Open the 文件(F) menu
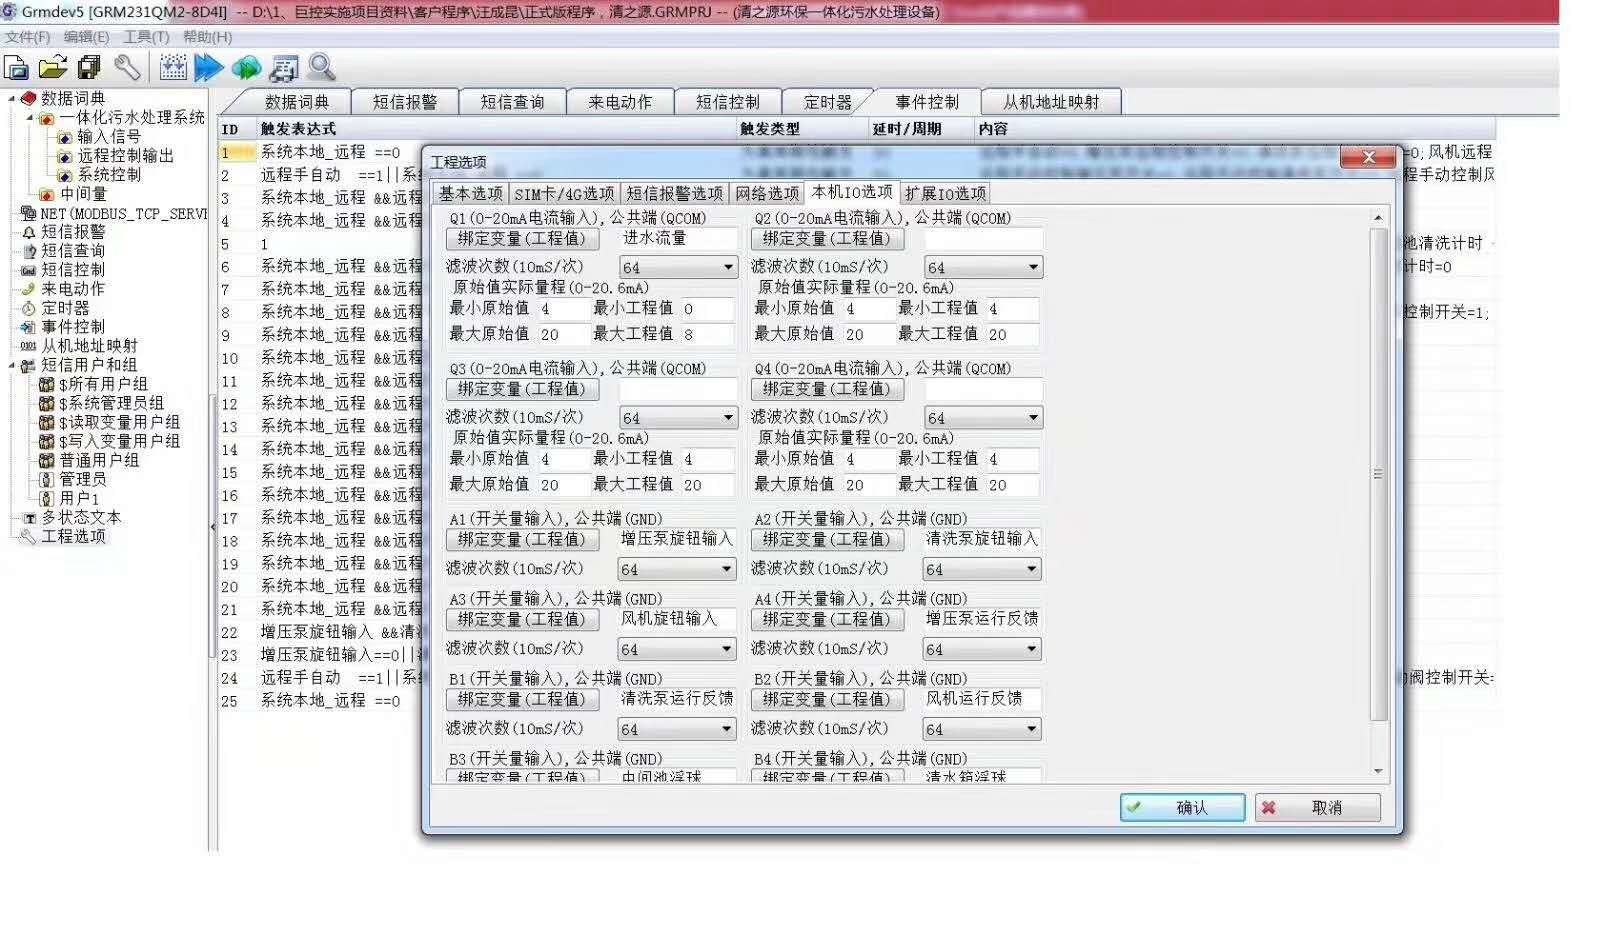This screenshot has width=1600, height=926. [x=27, y=37]
